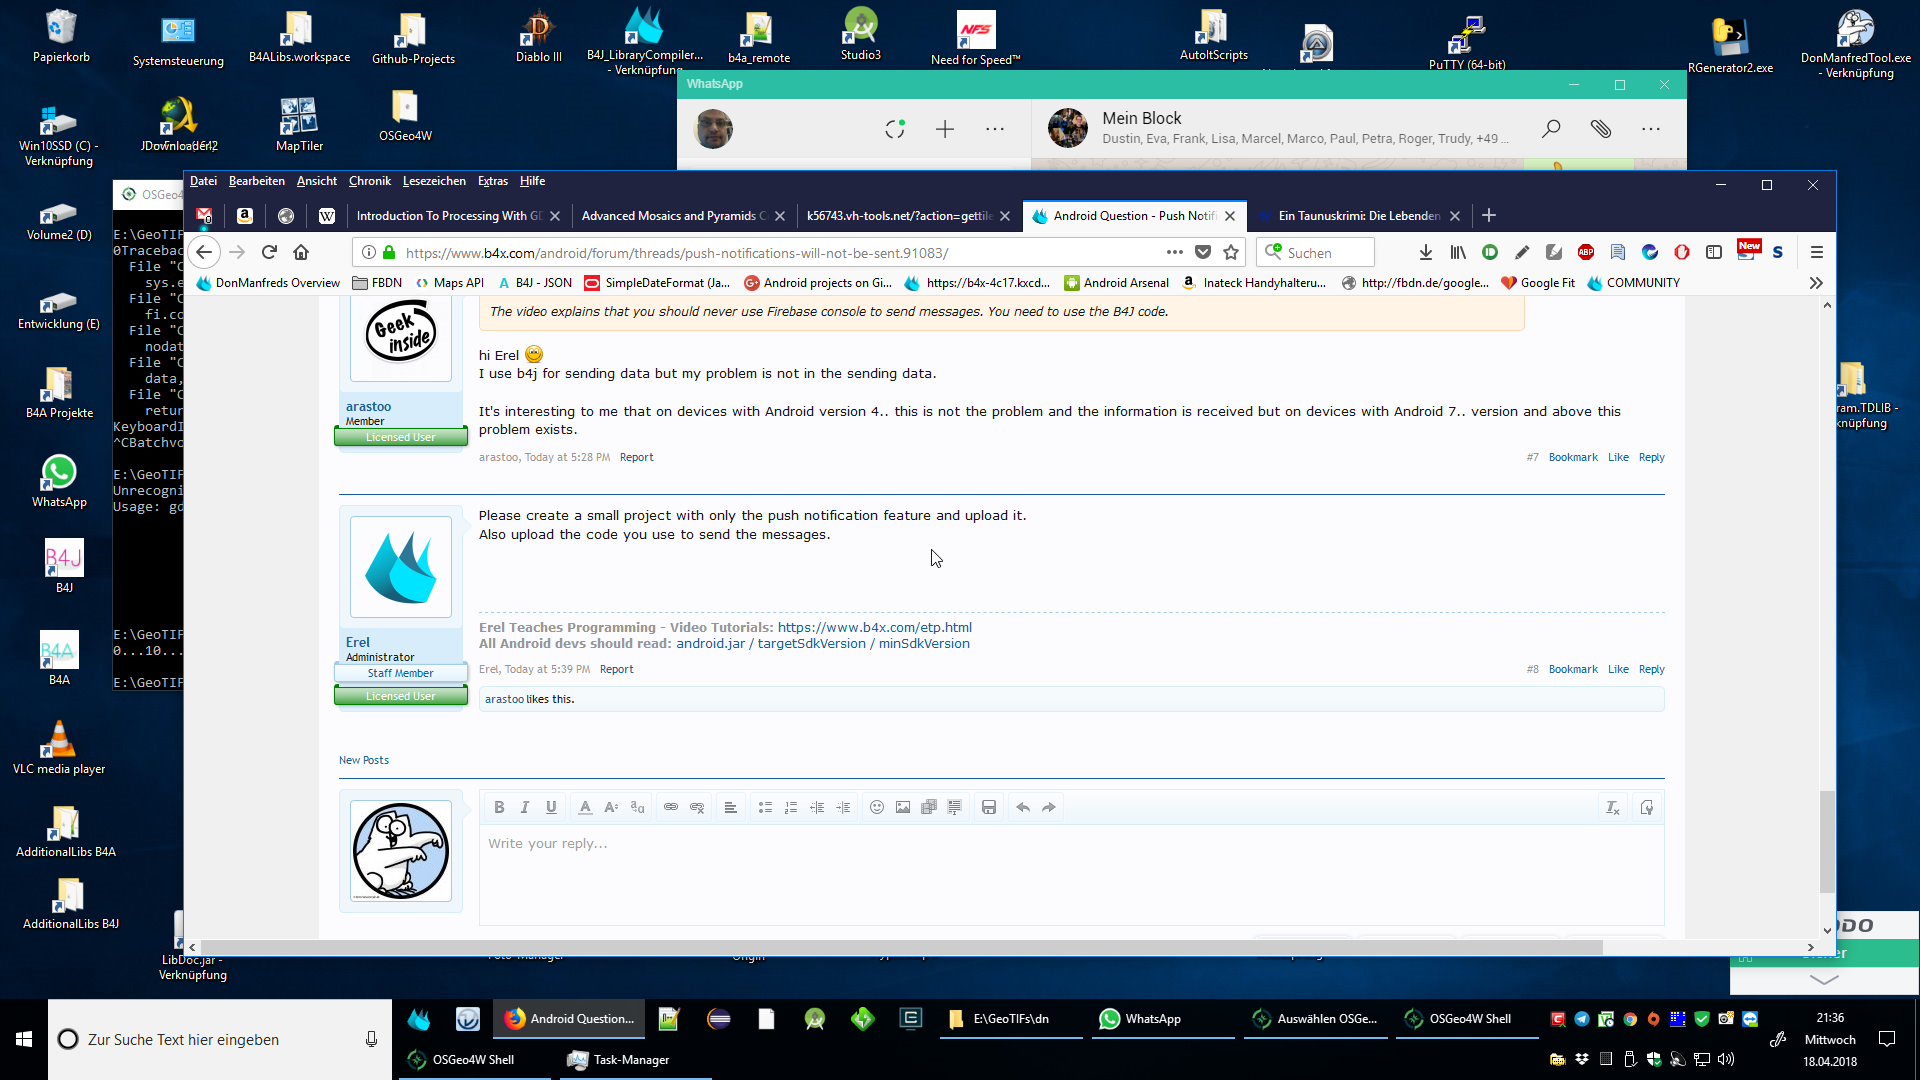Toggle bold formatting in reply editor
1920x1080 pixels.
point(499,807)
